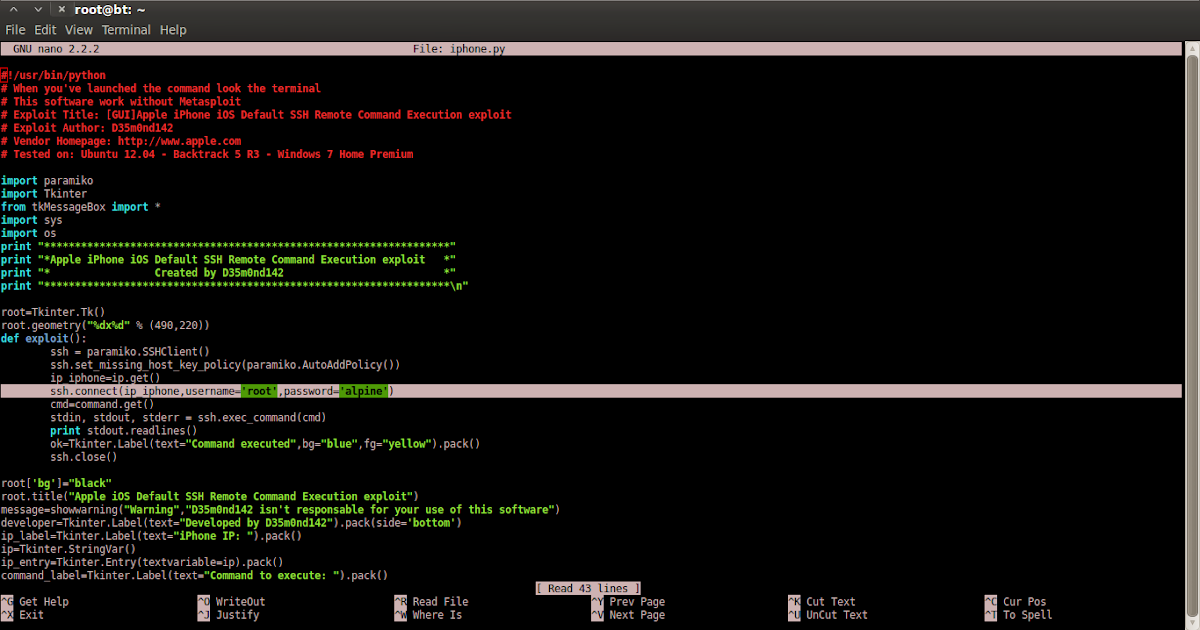Click the 'ssh.close()' line

coord(84,457)
